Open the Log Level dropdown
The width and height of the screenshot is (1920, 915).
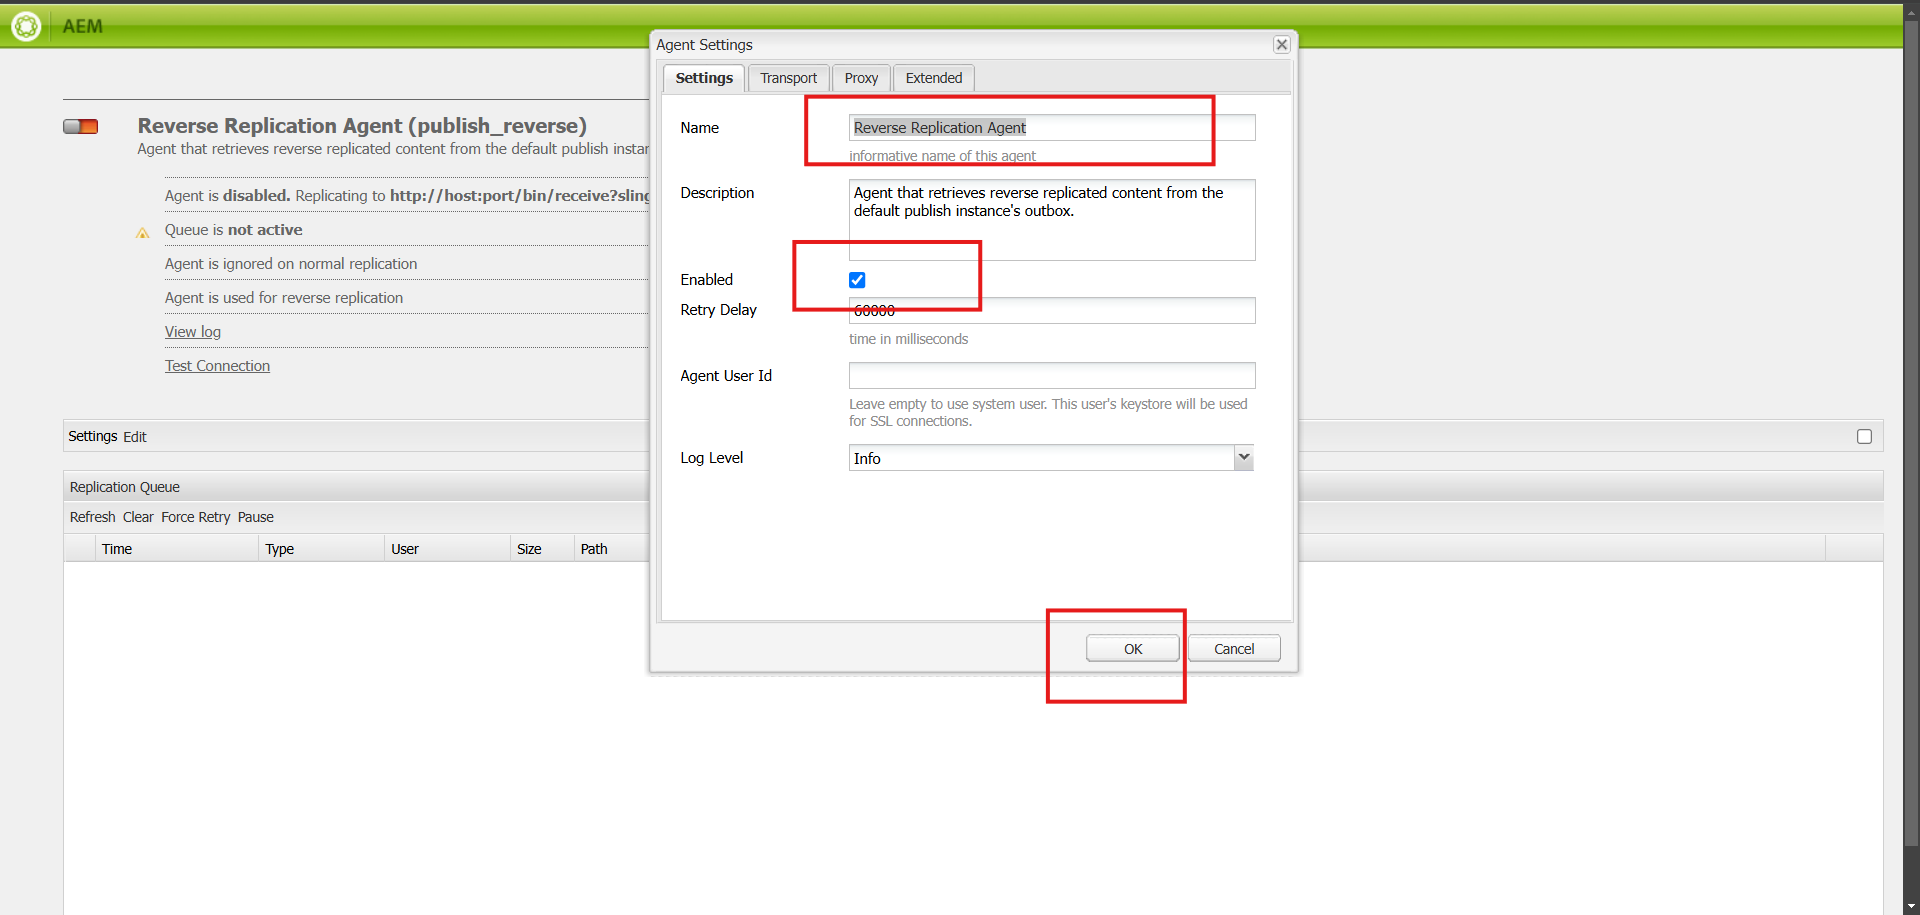[x=1243, y=458]
